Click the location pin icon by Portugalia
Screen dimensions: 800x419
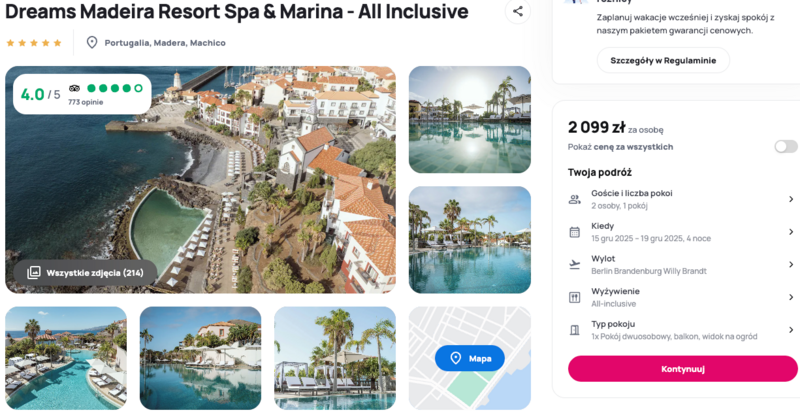92,43
